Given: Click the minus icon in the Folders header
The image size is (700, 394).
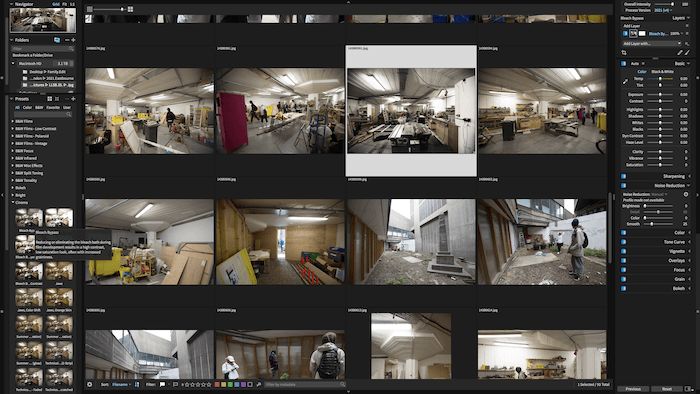Looking at the screenshot, I should tap(67, 40).
